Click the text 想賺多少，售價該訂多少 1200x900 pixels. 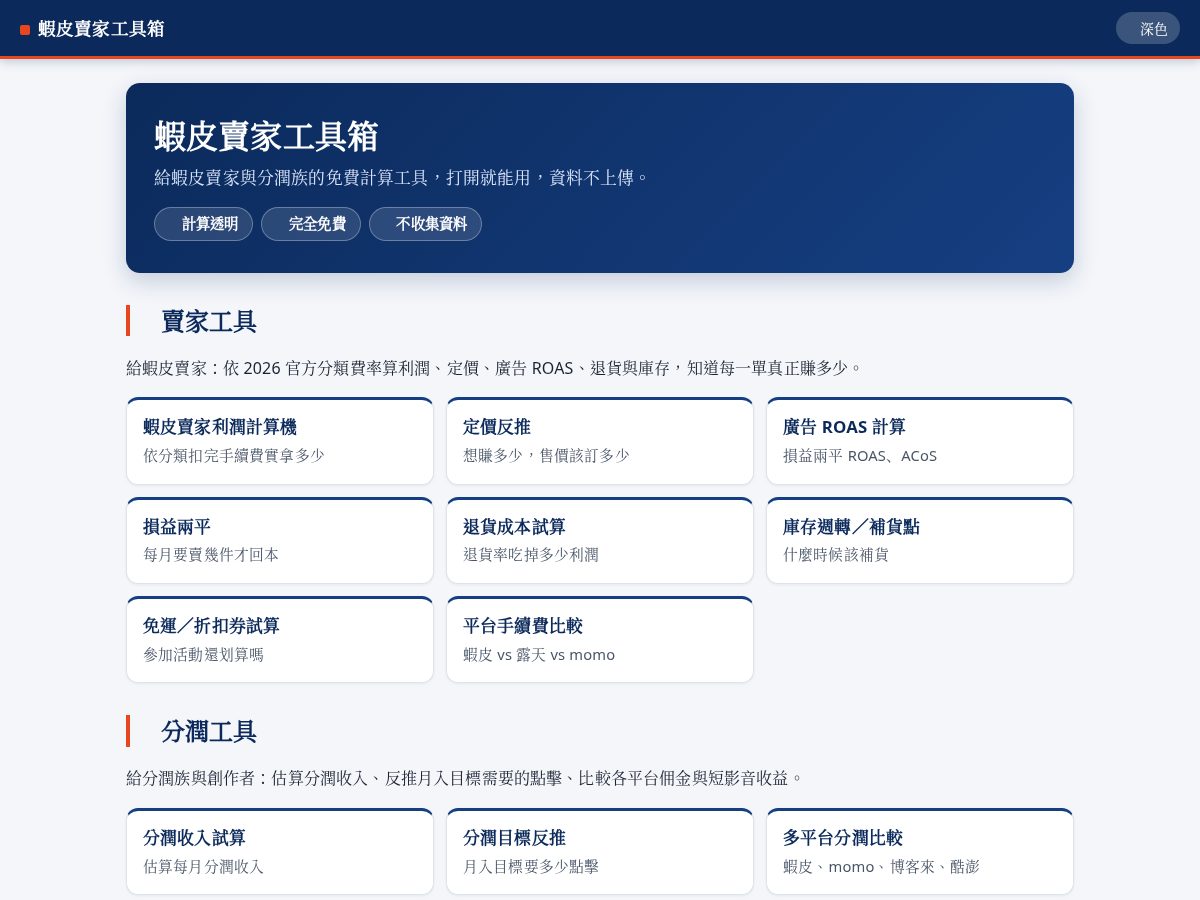[x=546, y=455]
